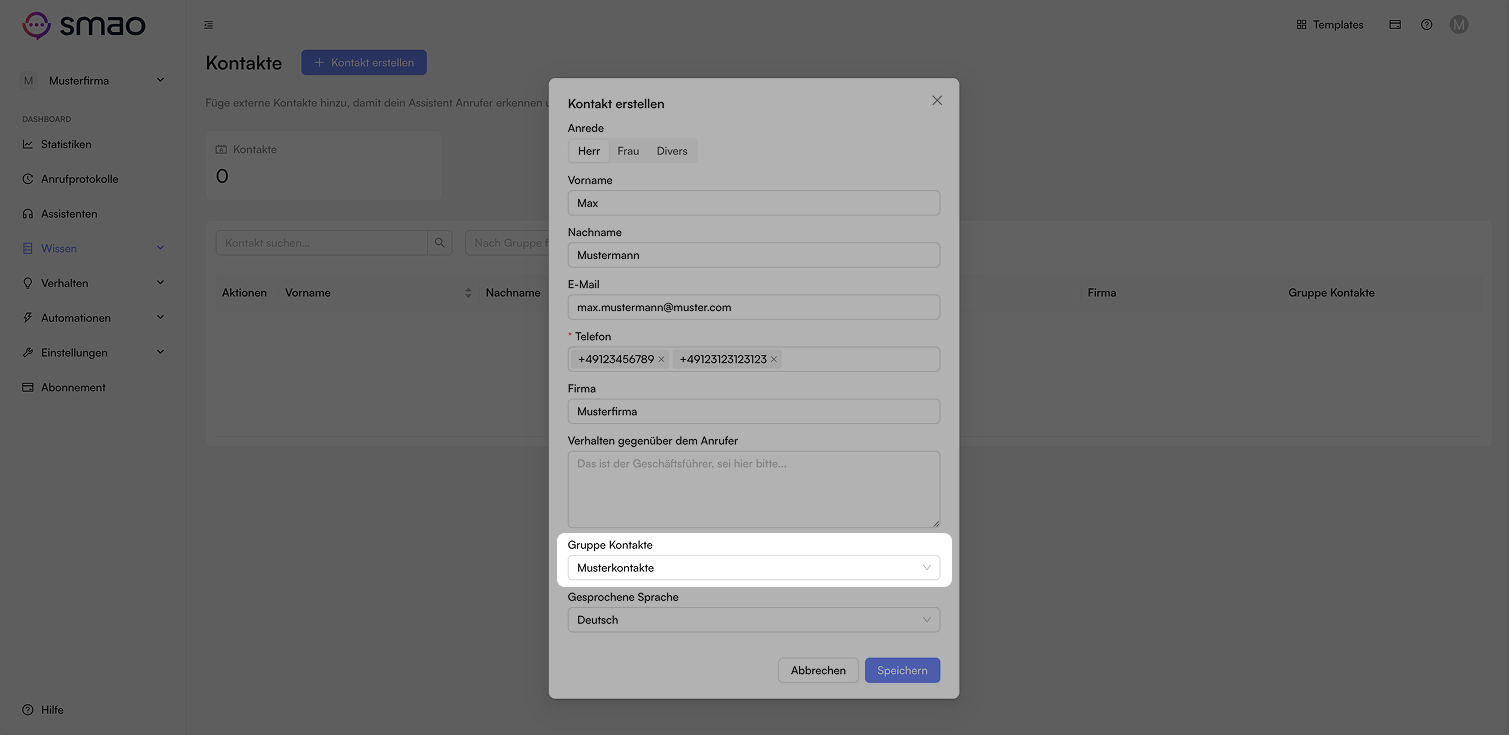This screenshot has height=735, width=1509.
Task: Click the Wissen book icon
Action: (28, 248)
